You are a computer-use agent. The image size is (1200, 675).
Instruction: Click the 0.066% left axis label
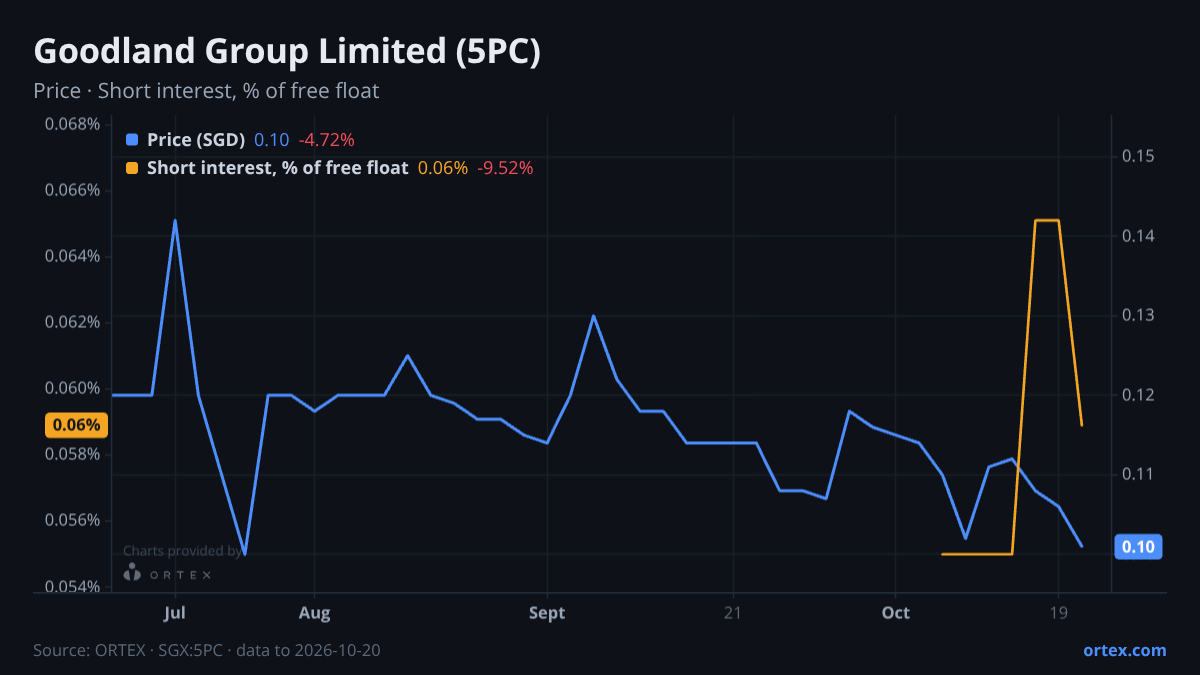(x=72, y=190)
